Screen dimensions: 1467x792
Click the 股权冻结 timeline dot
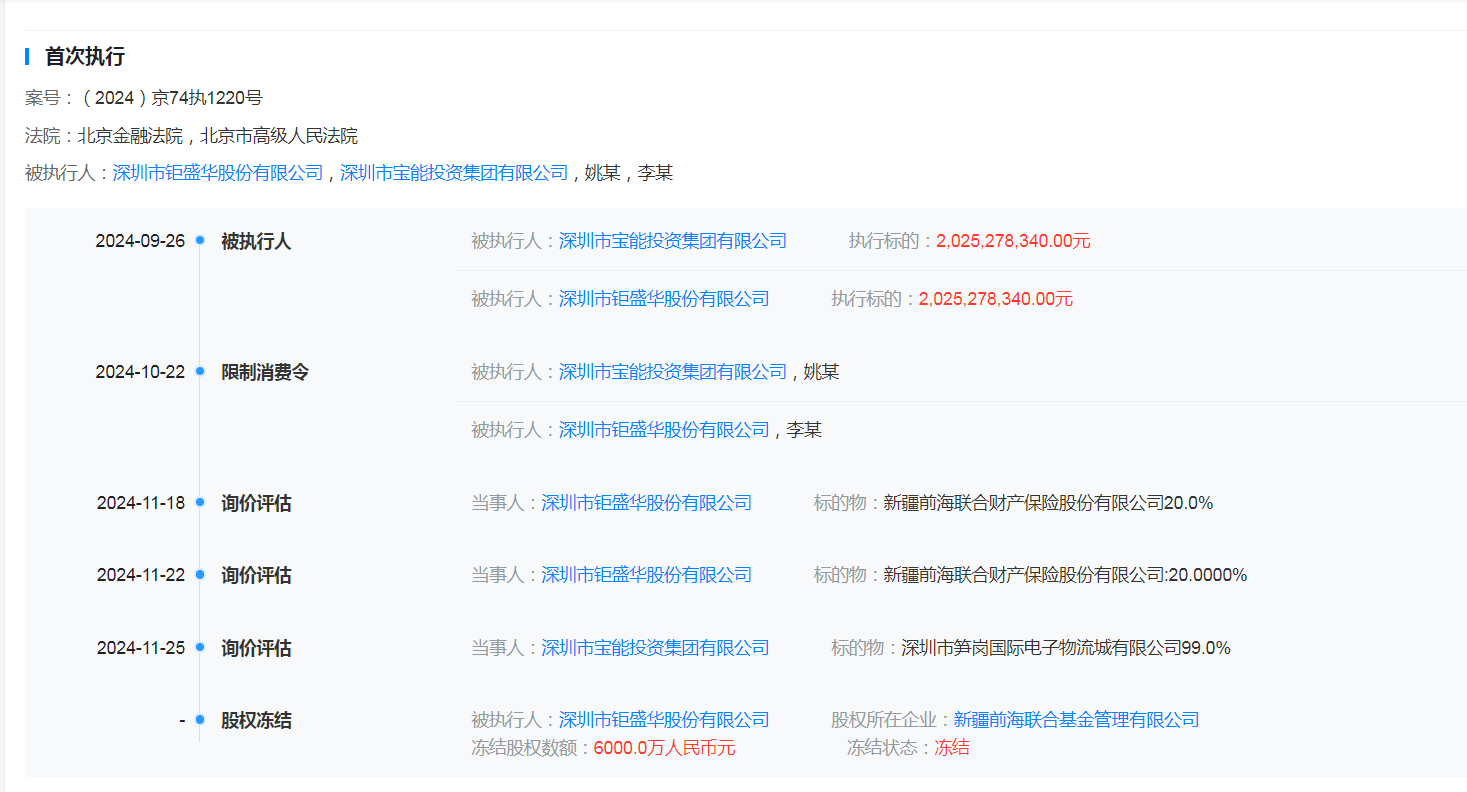(x=200, y=720)
